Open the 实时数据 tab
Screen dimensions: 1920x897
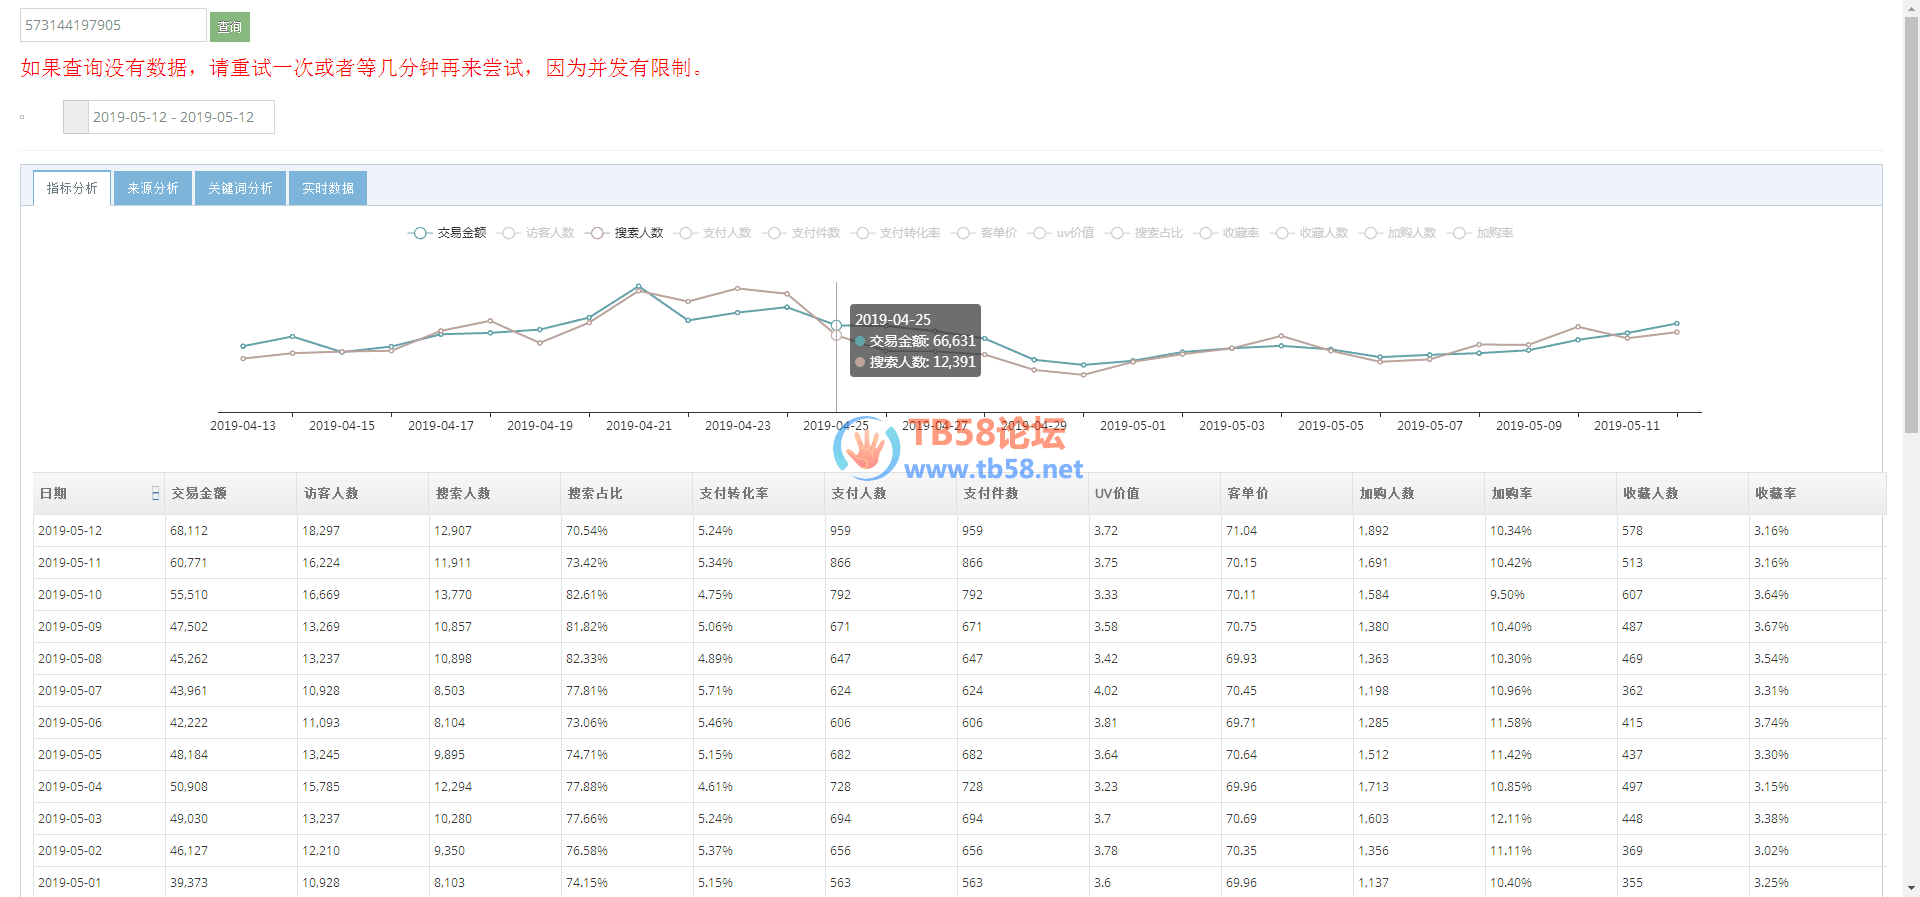[327, 188]
